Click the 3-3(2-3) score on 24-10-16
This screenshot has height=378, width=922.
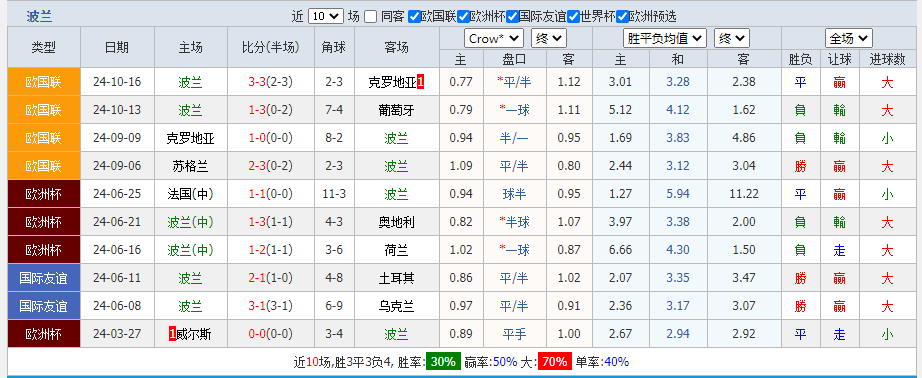pyautogui.click(x=270, y=82)
